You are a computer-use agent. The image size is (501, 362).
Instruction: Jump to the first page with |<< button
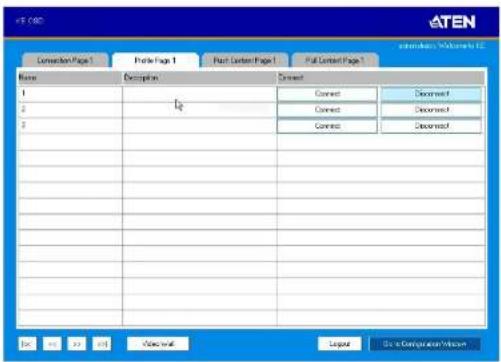coord(27,344)
